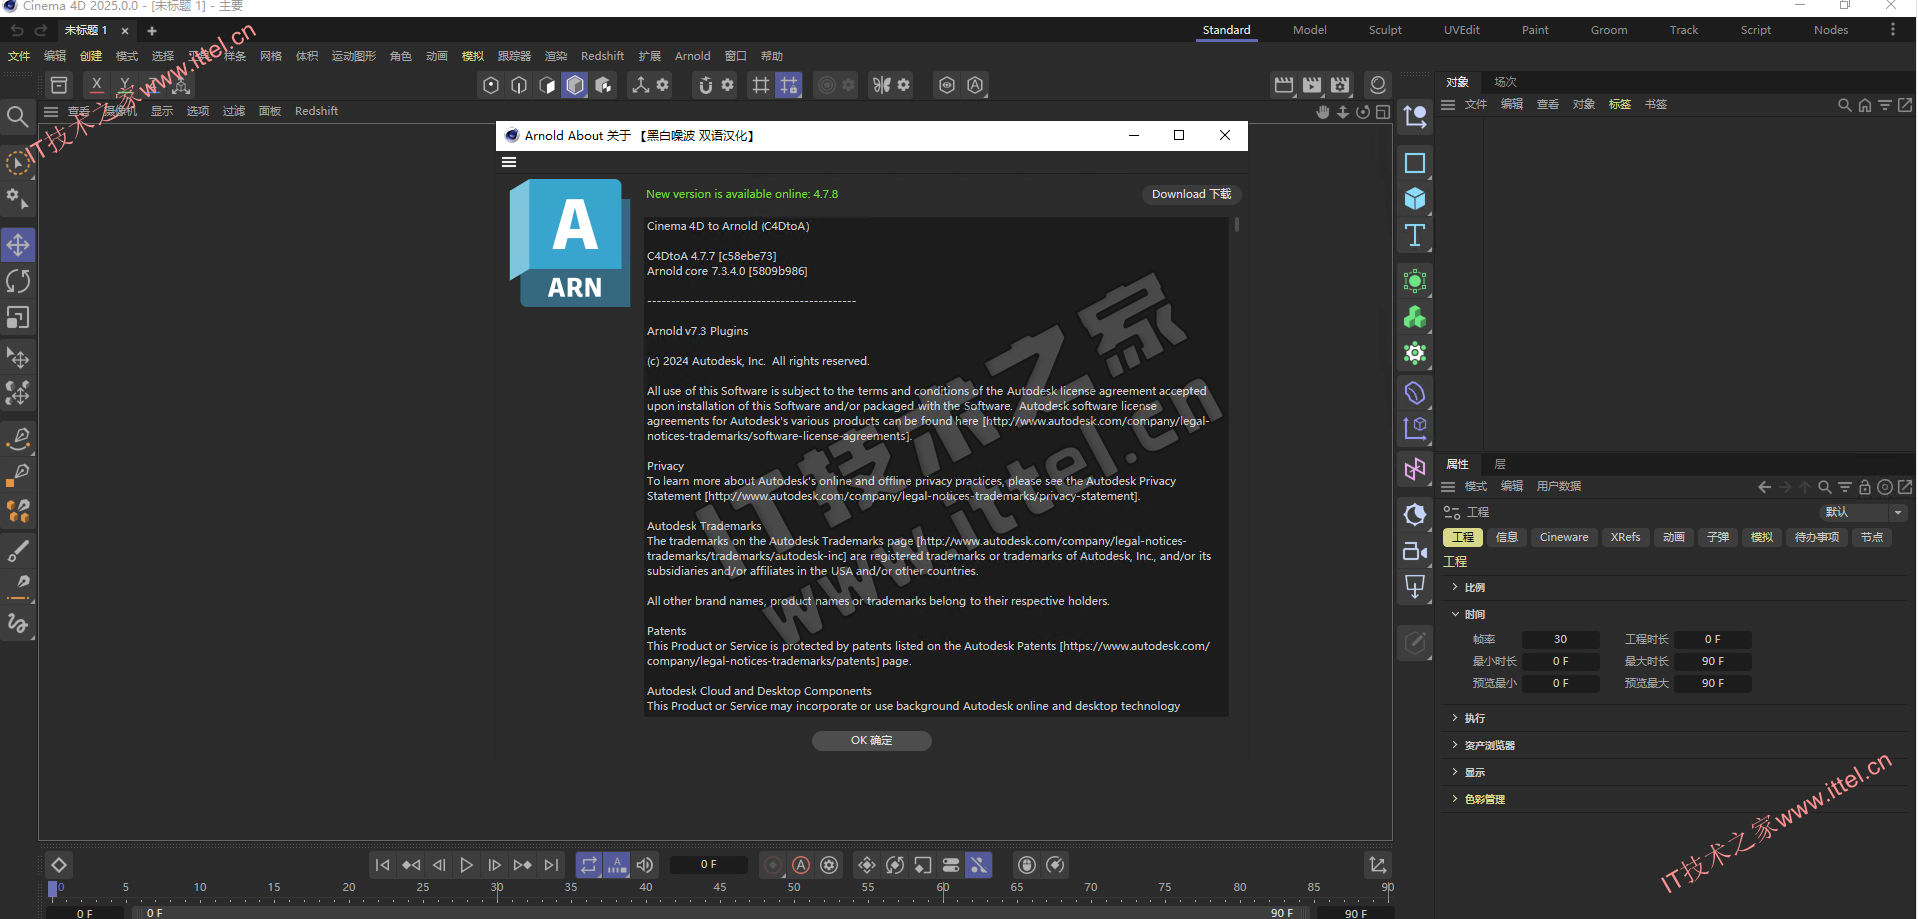The image size is (1918, 919).
Task: Select the Cineware attribute tab
Action: point(1564,537)
